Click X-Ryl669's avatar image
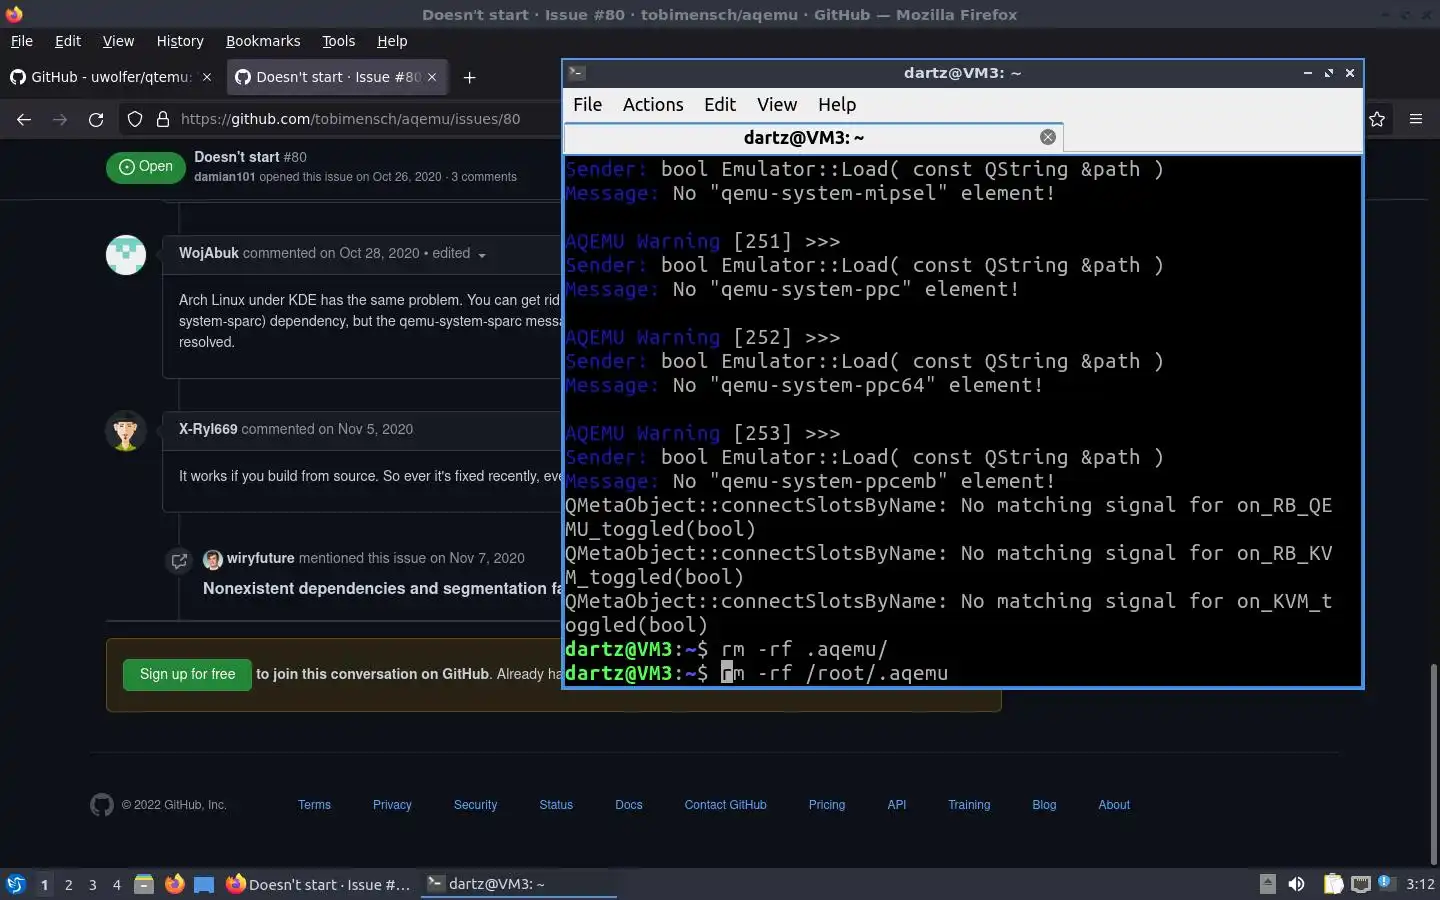The height and width of the screenshot is (900, 1440). click(126, 431)
